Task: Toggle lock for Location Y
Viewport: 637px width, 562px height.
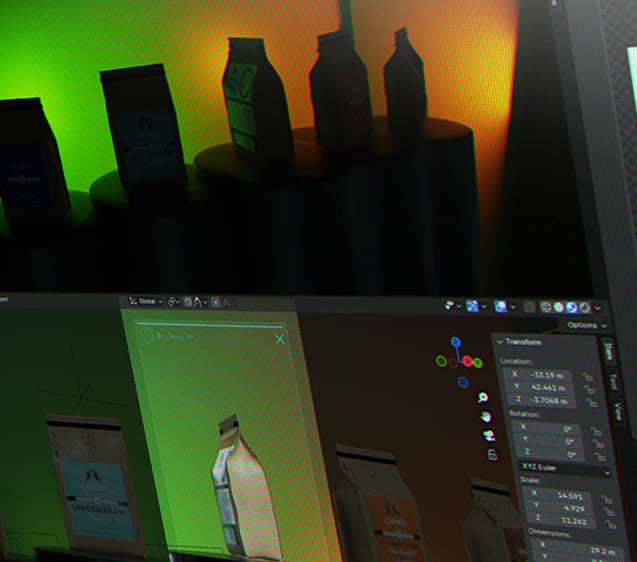Action: (x=589, y=390)
